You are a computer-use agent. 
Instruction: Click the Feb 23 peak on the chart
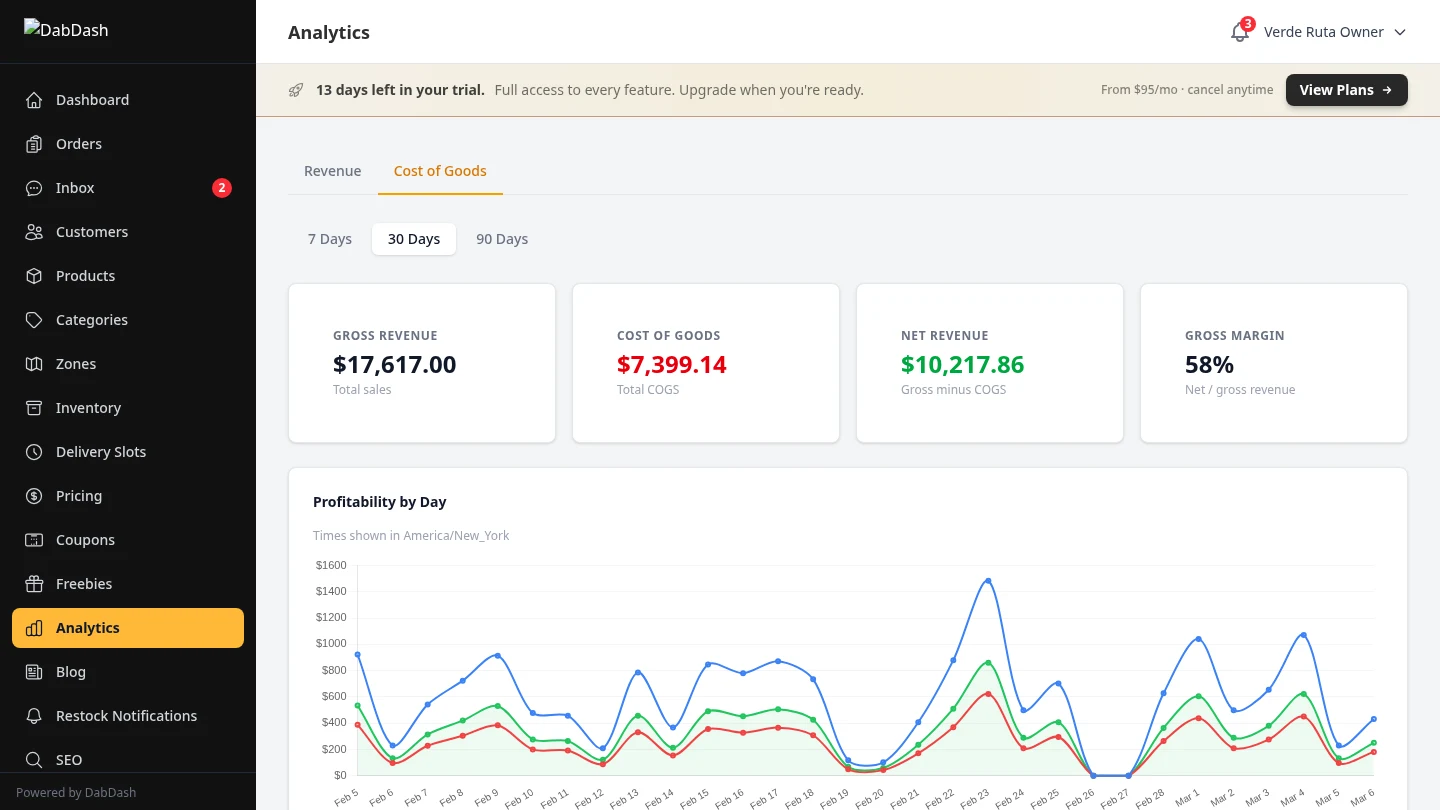click(x=987, y=580)
